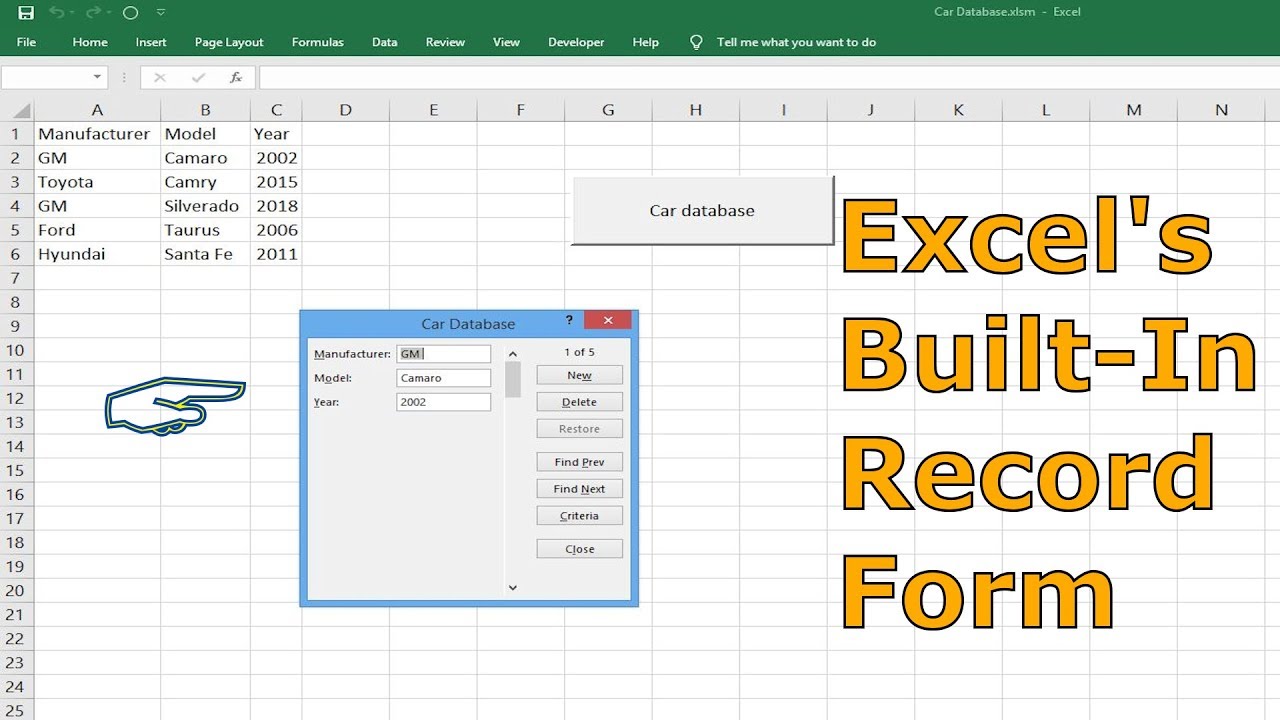Image resolution: width=1280 pixels, height=720 pixels.
Task: Click Find Prev in the record form
Action: coord(579,462)
